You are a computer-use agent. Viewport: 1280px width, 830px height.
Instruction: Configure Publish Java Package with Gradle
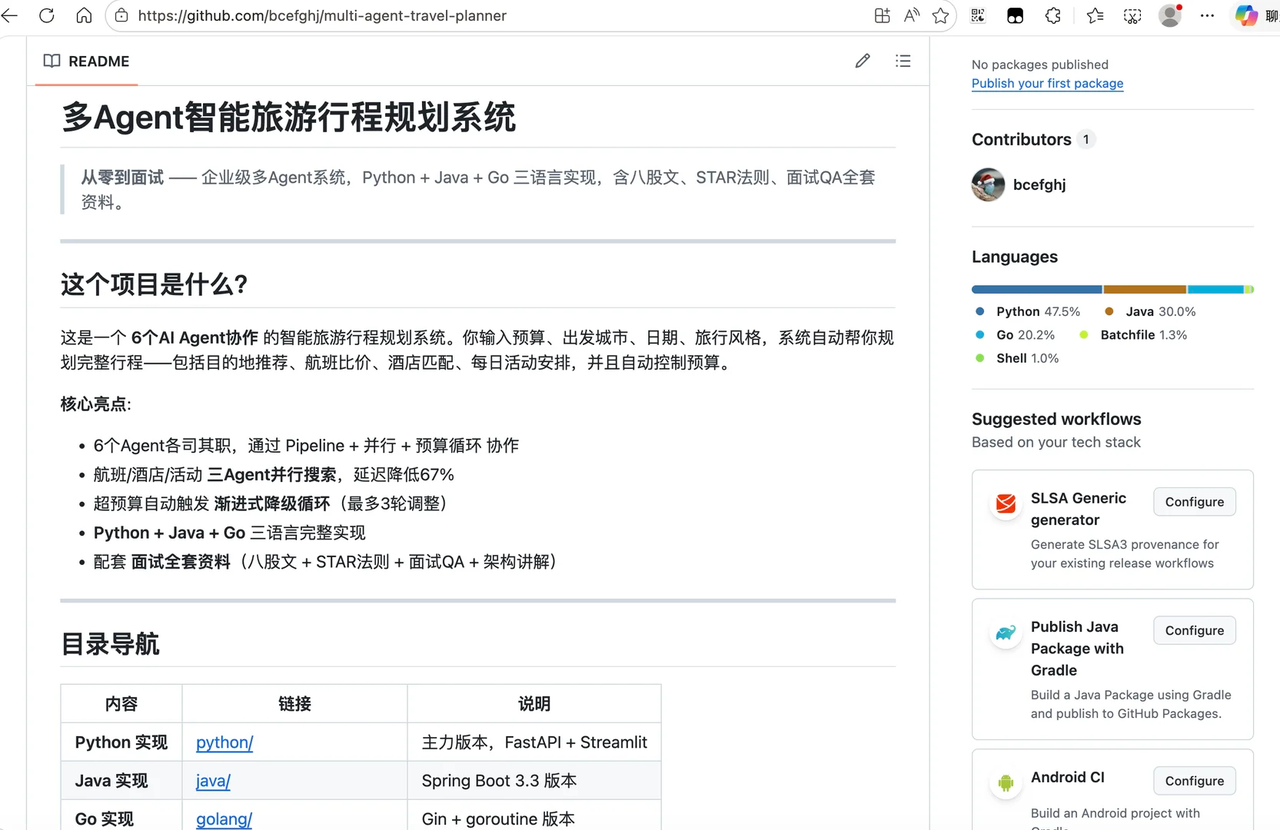pos(1194,631)
